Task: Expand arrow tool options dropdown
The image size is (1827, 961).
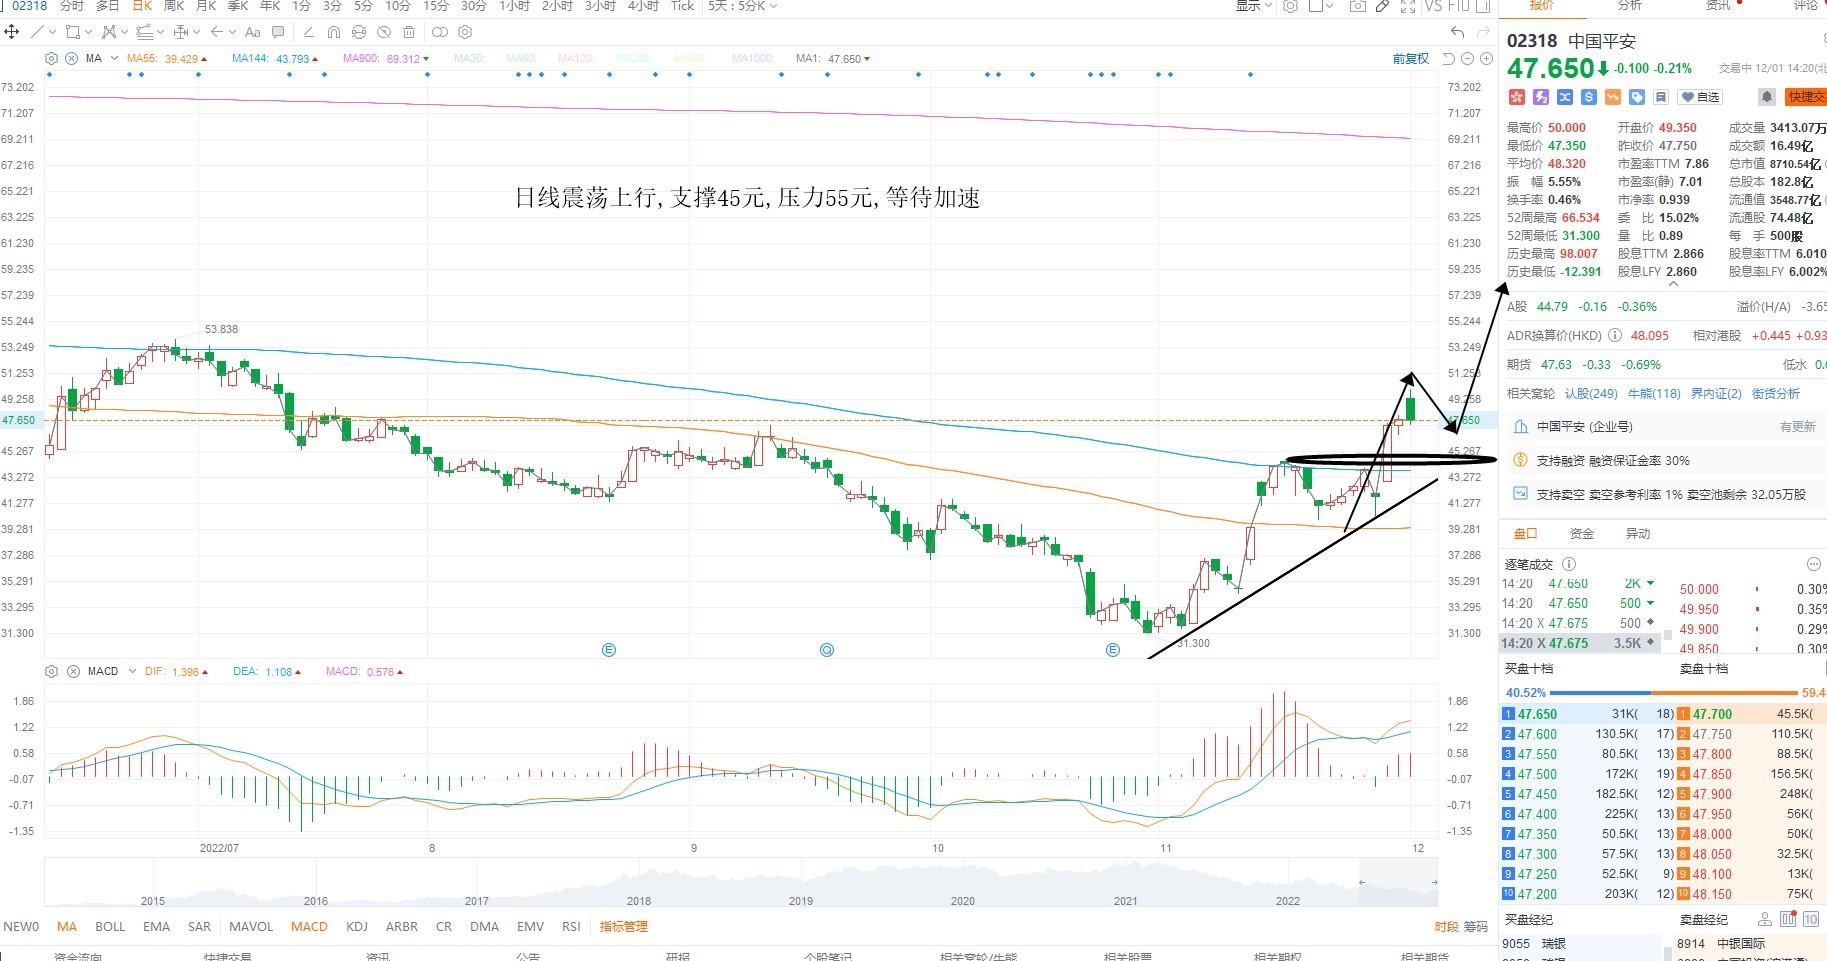Action: [232, 32]
